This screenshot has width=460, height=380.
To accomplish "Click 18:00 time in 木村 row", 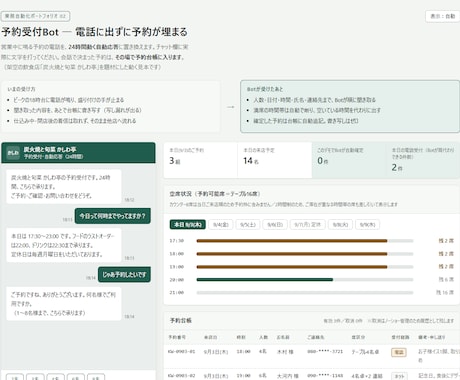I will coord(243,352).
